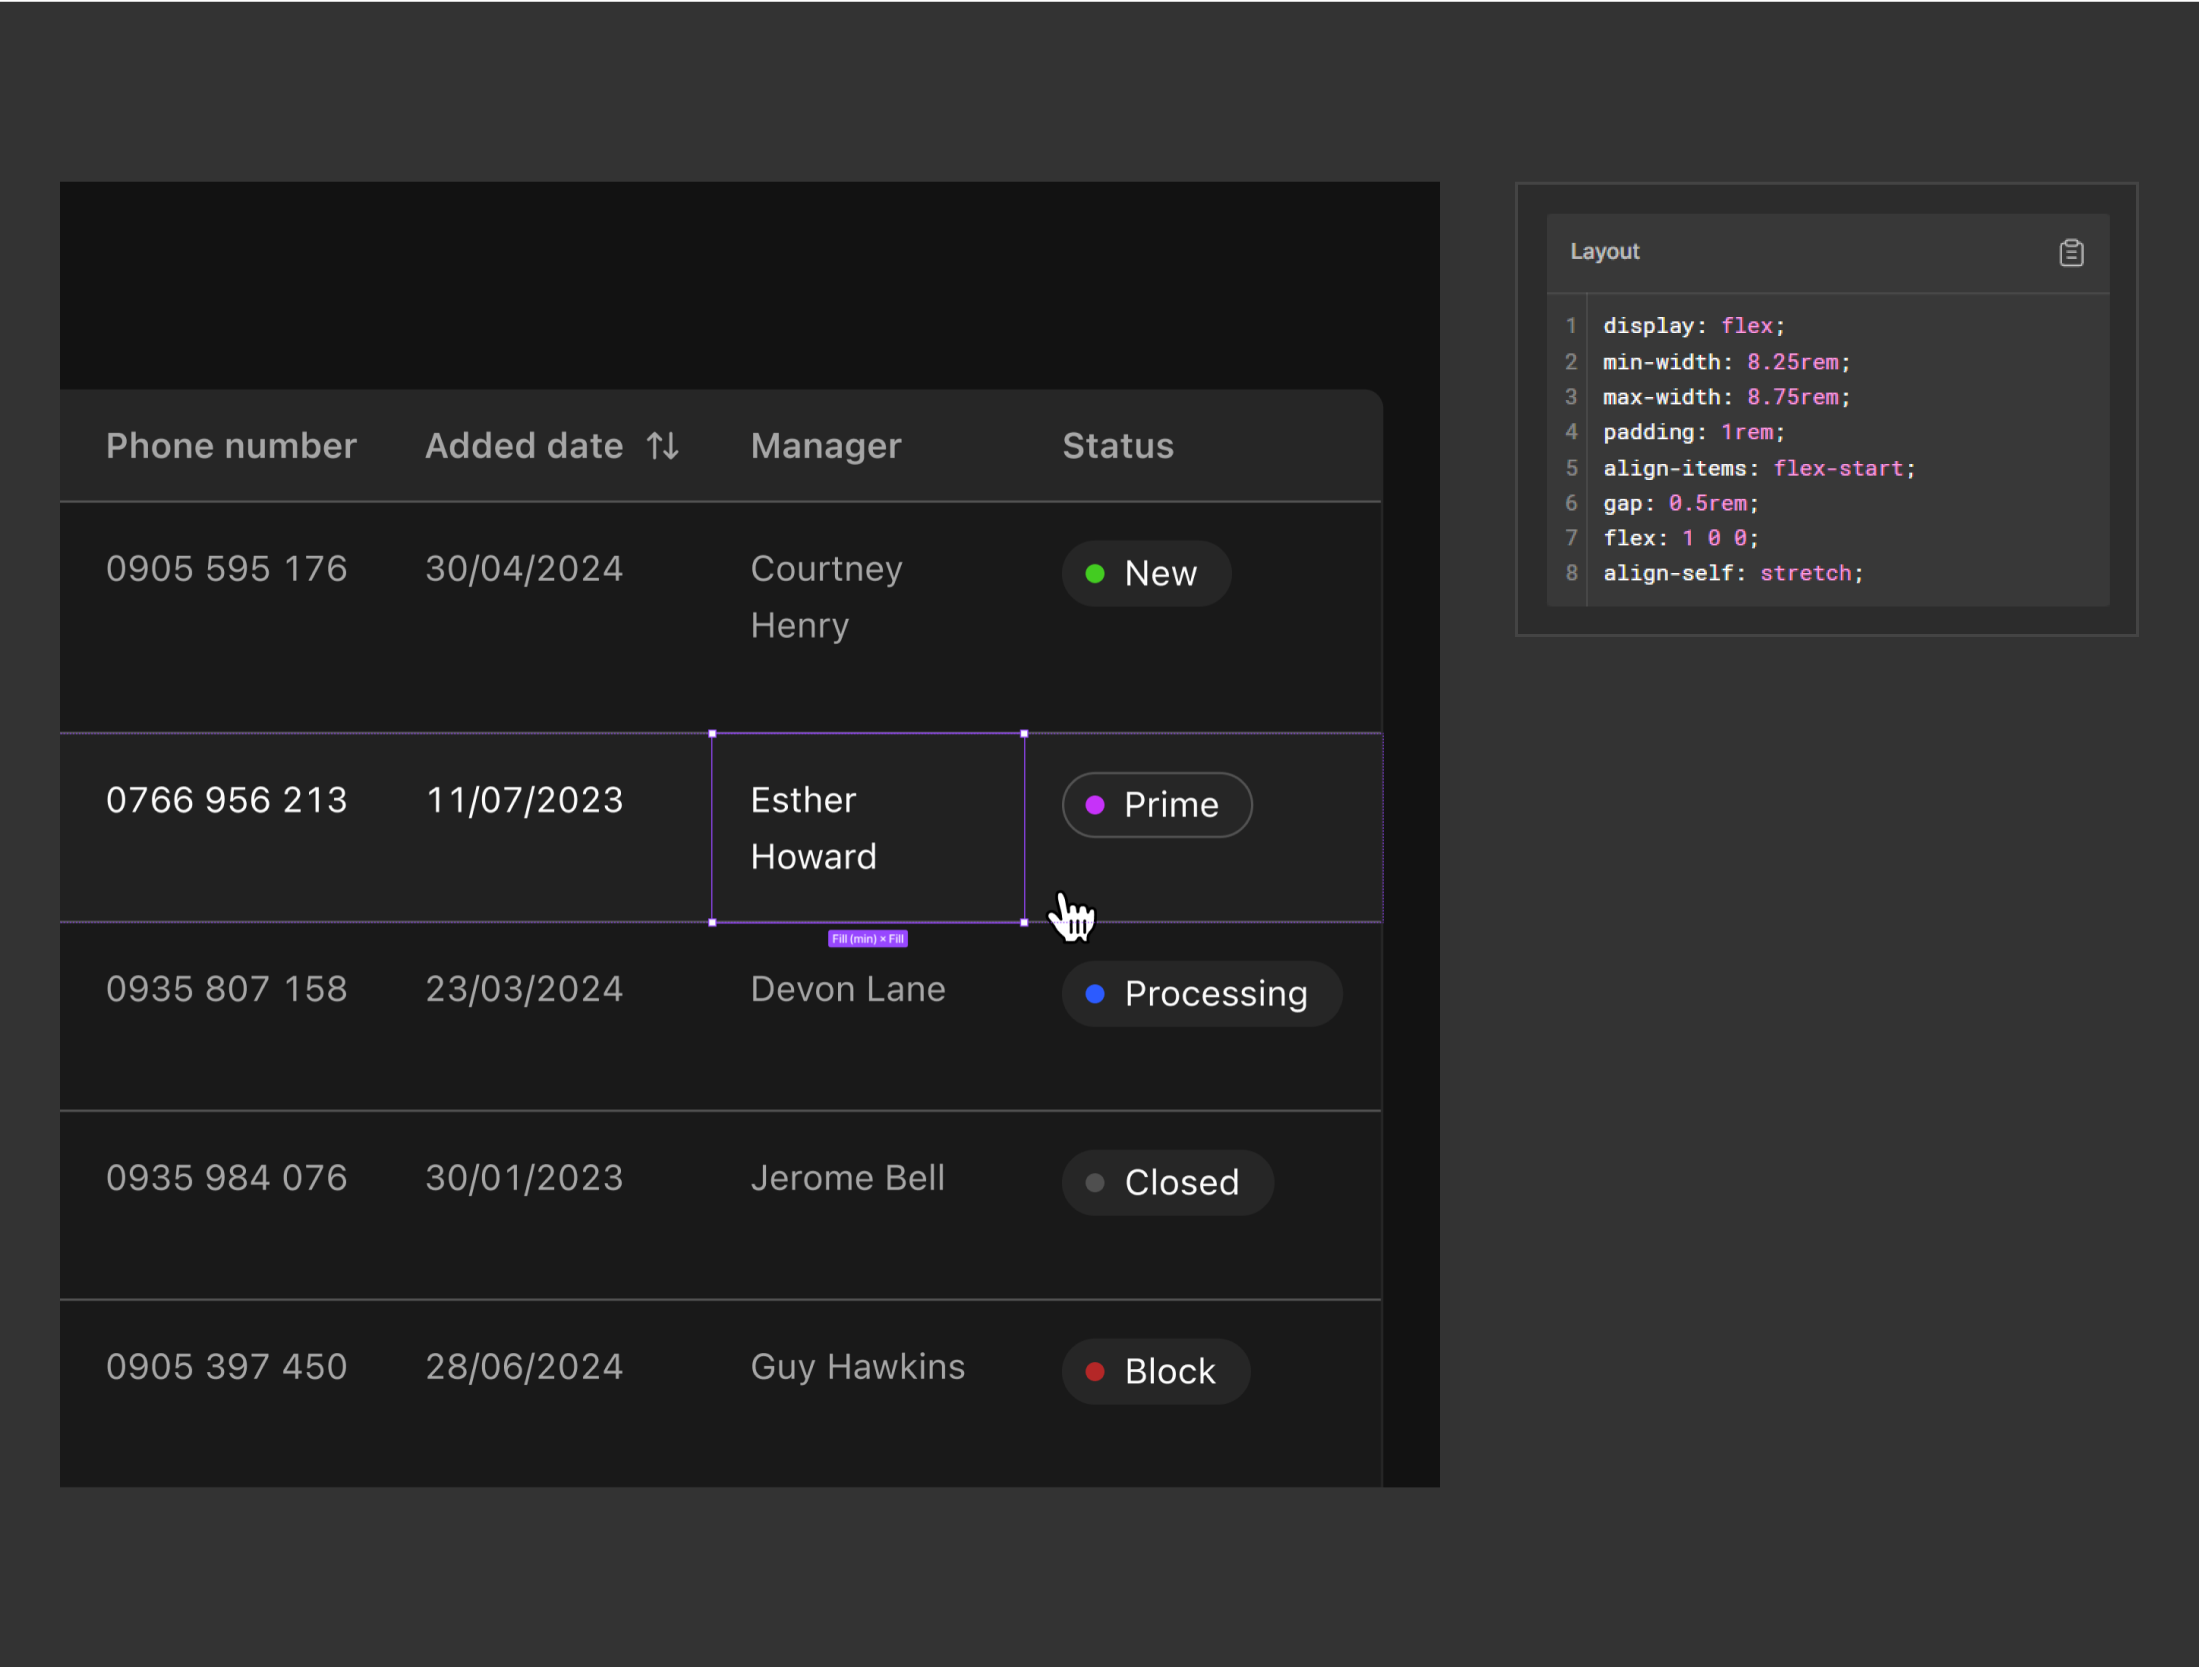Click the align-self: stretch code line
Image resolution: width=2199 pixels, height=1667 pixels.
coord(1731,572)
